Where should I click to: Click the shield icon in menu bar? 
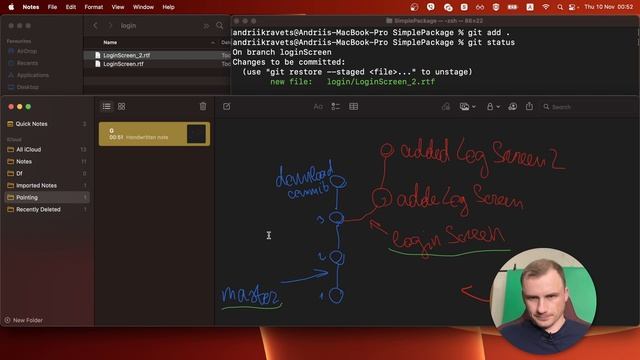(x=496, y=7)
